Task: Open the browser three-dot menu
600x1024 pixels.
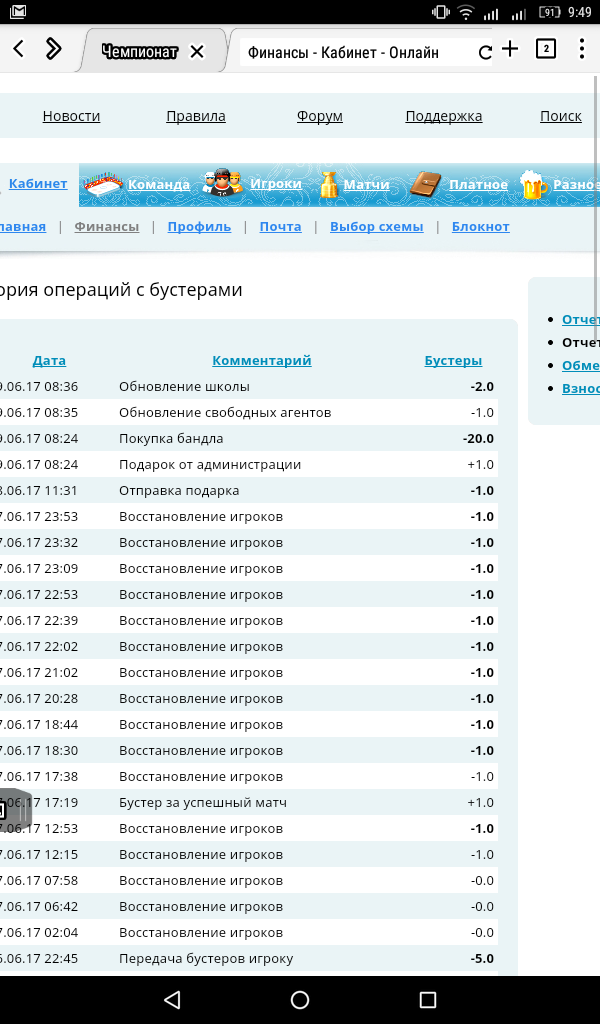Action: pyautogui.click(x=582, y=49)
